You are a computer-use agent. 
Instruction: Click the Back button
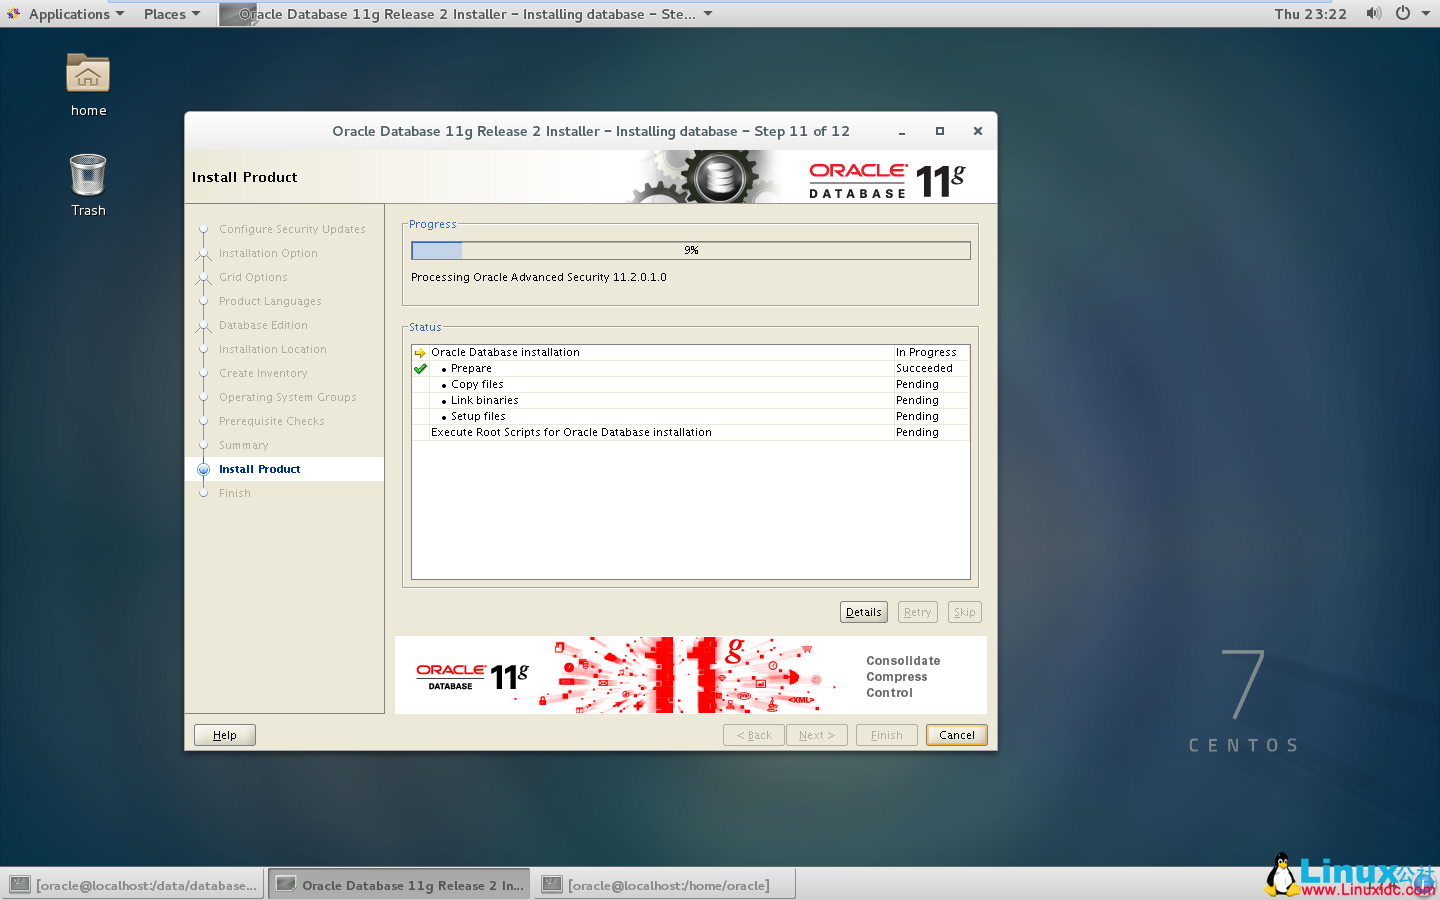click(754, 735)
